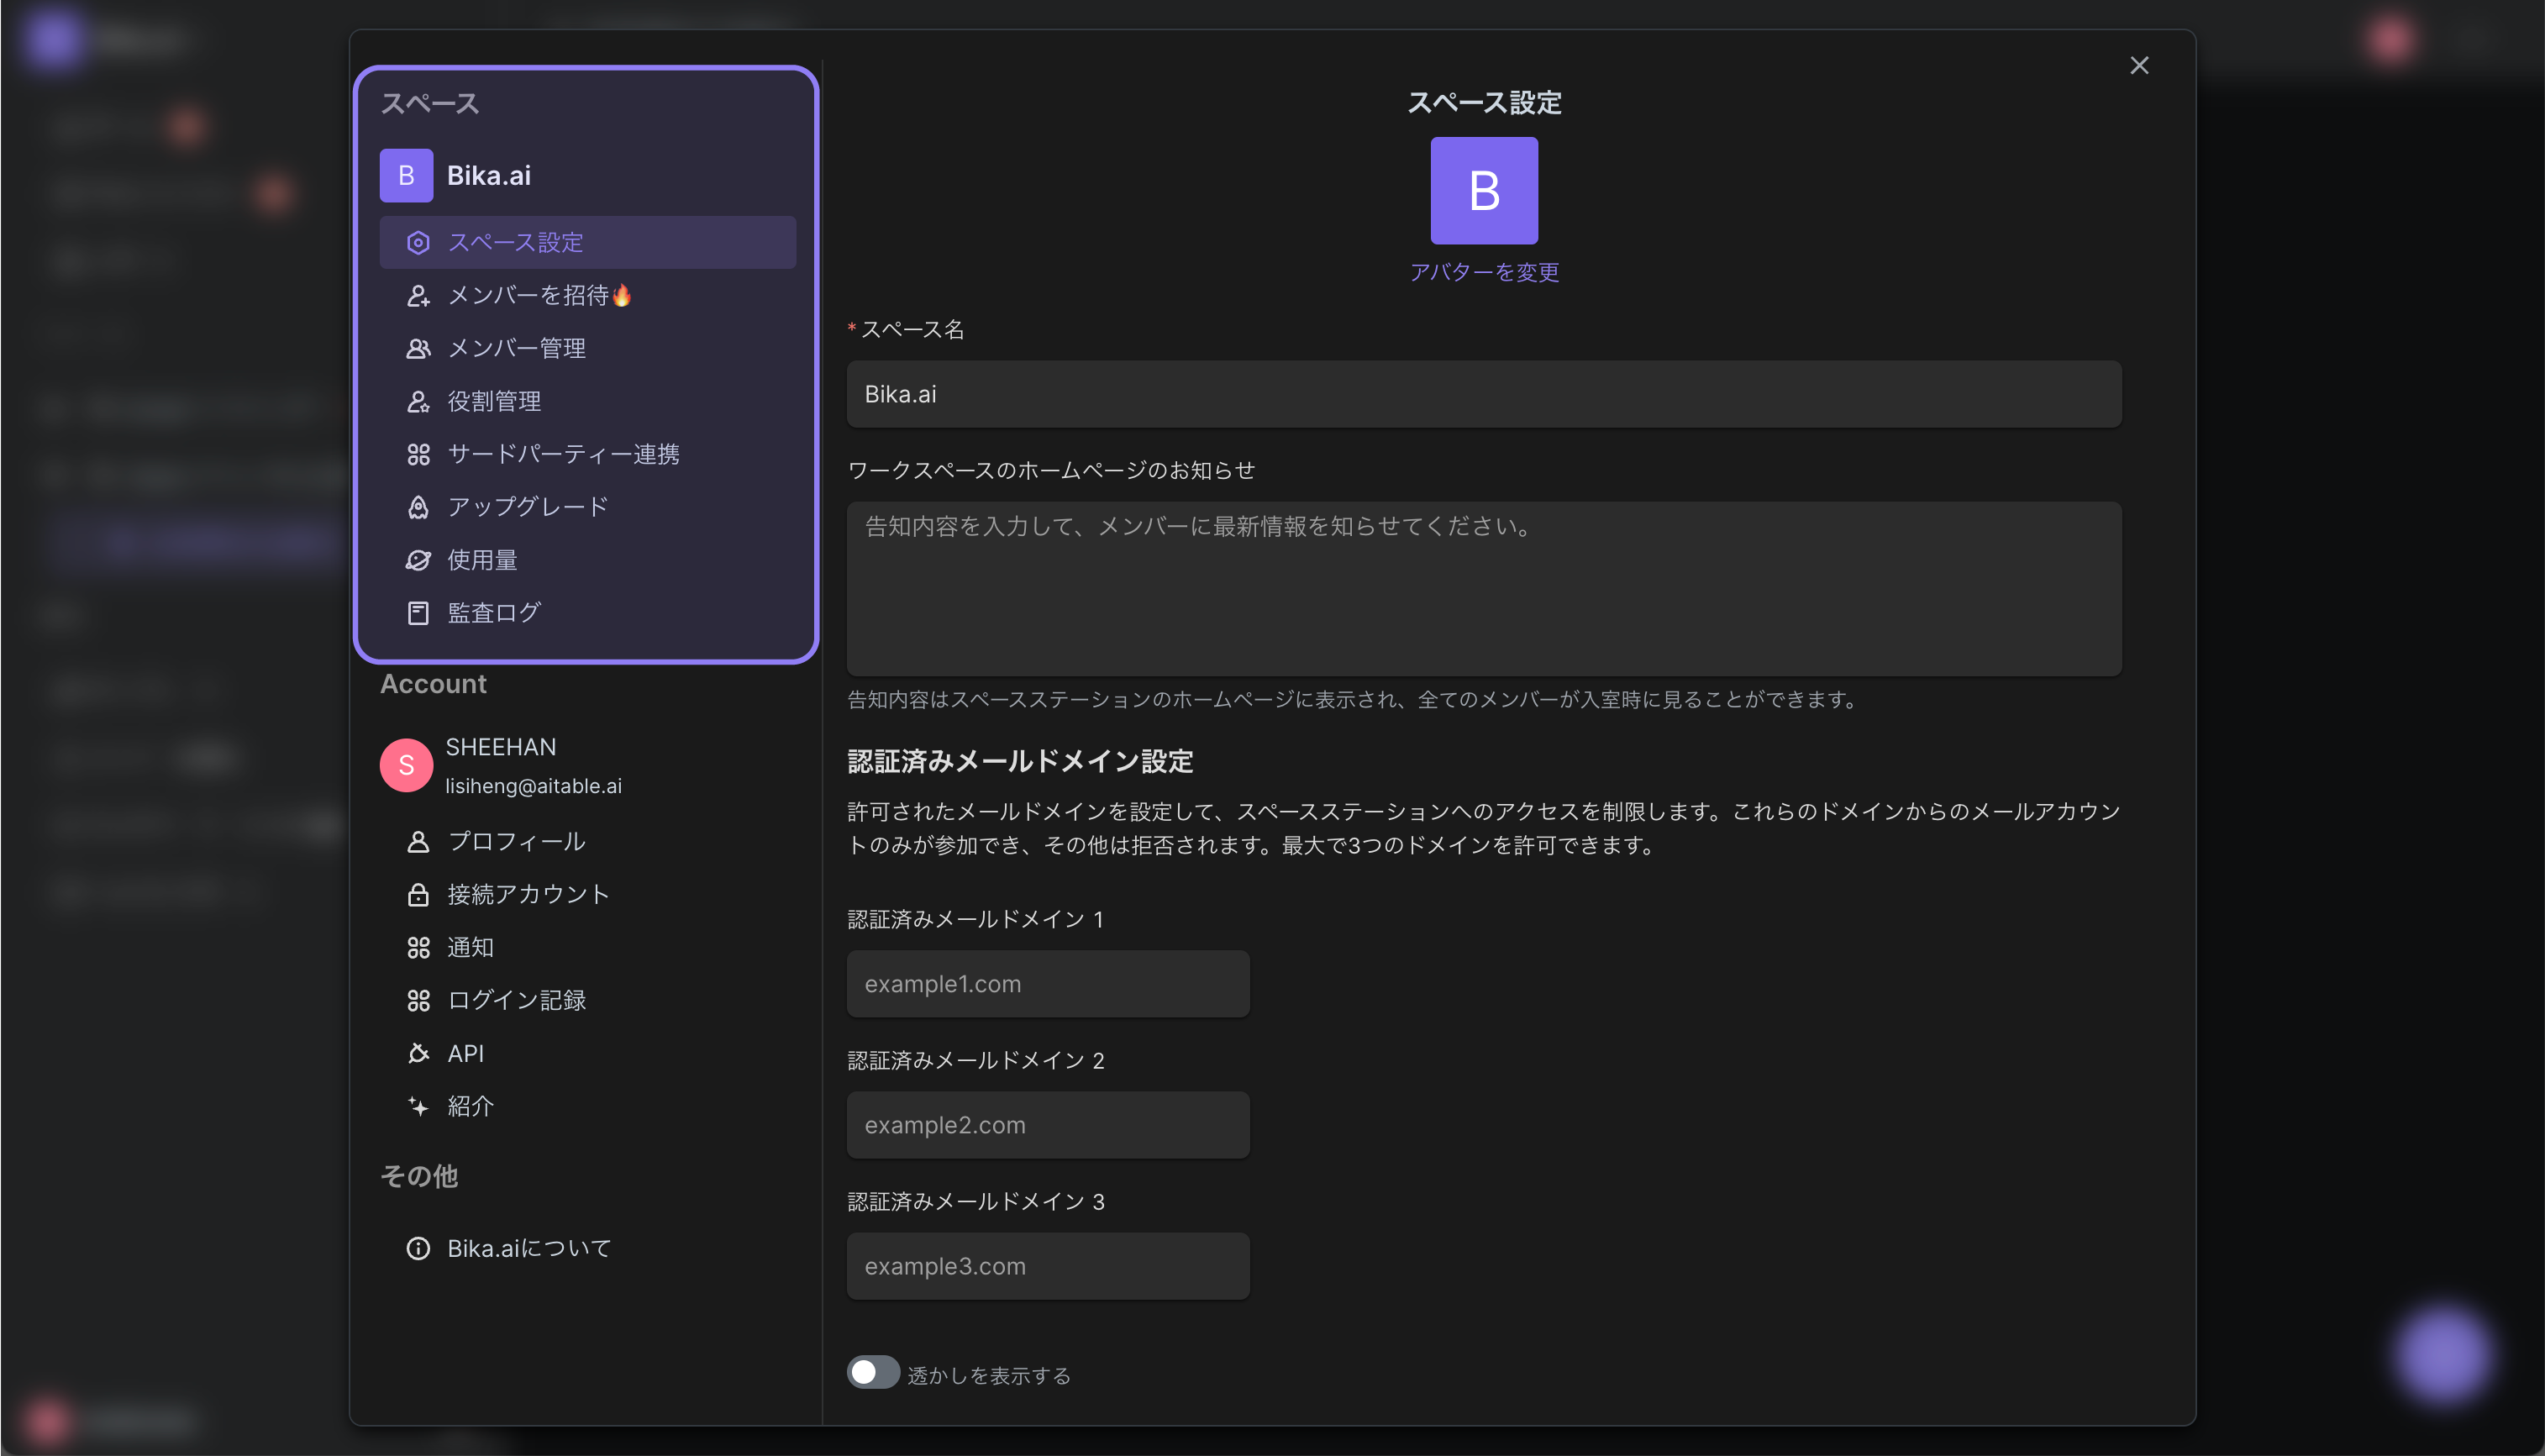Open メンバーを招待 menu item

[x=588, y=296]
